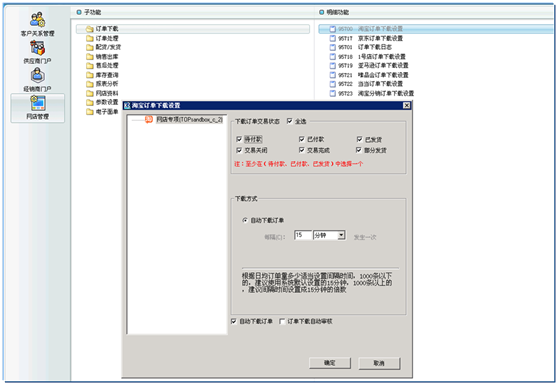Open 95719 亚马逊订单下载设置 entry
The width and height of the screenshot is (558, 385).
point(369,65)
